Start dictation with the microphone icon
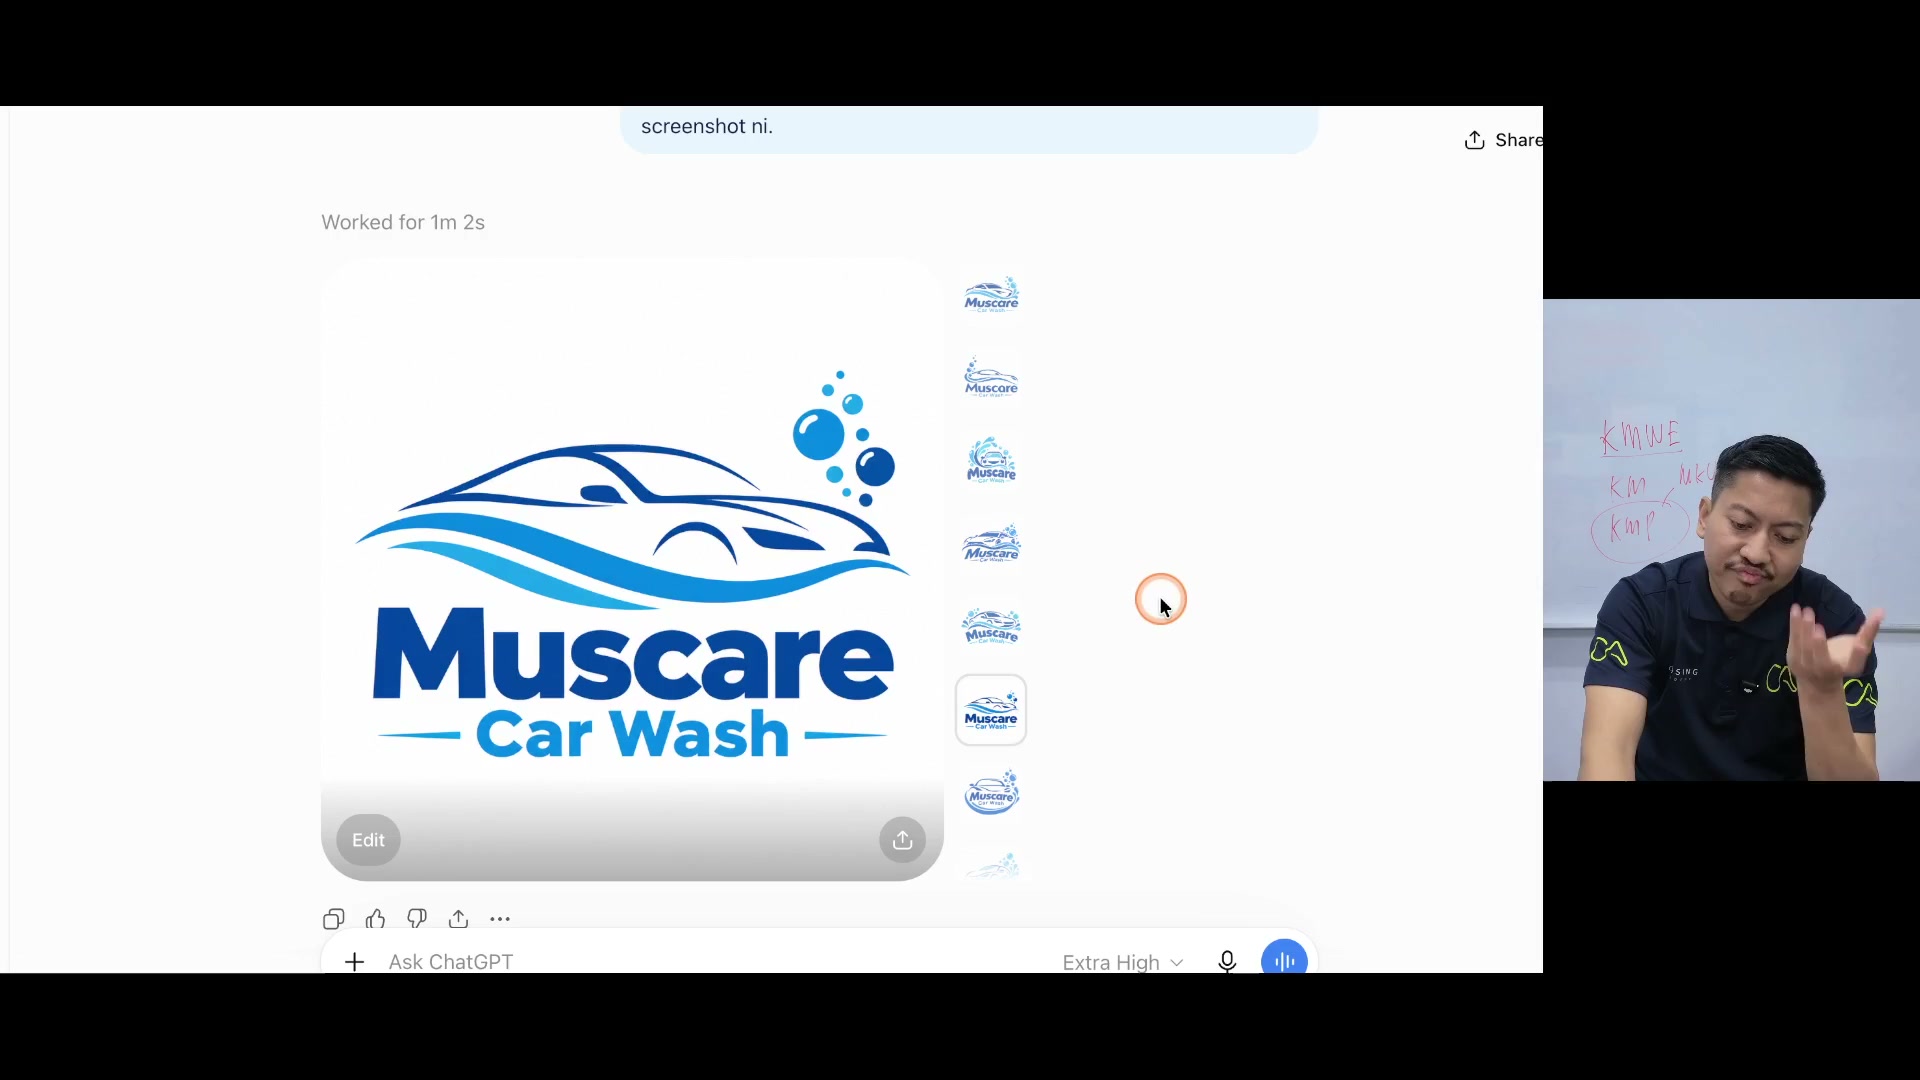This screenshot has width=1920, height=1080. [x=1227, y=962]
